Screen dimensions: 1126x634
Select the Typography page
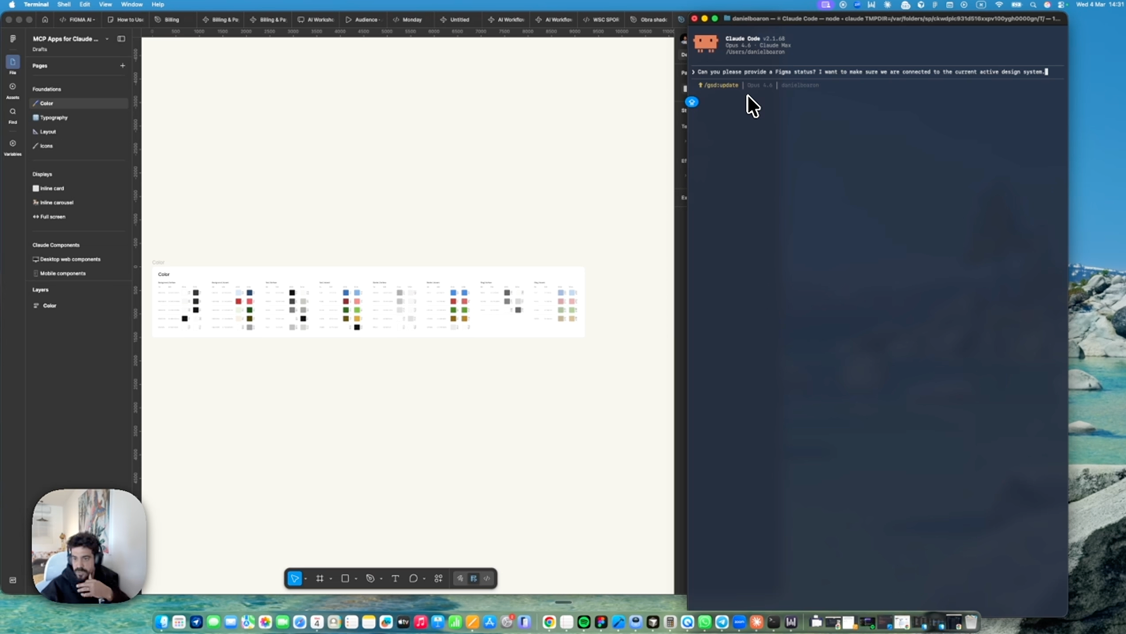(x=79, y=118)
